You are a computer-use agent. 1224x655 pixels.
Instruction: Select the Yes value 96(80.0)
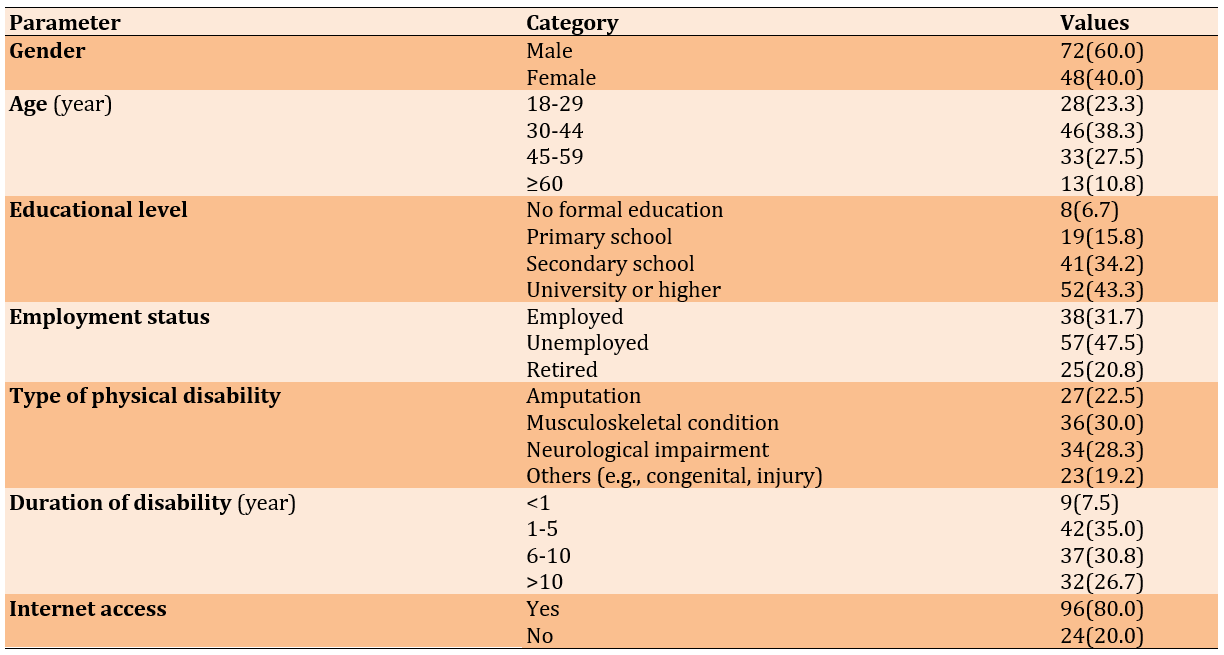pos(1102,609)
